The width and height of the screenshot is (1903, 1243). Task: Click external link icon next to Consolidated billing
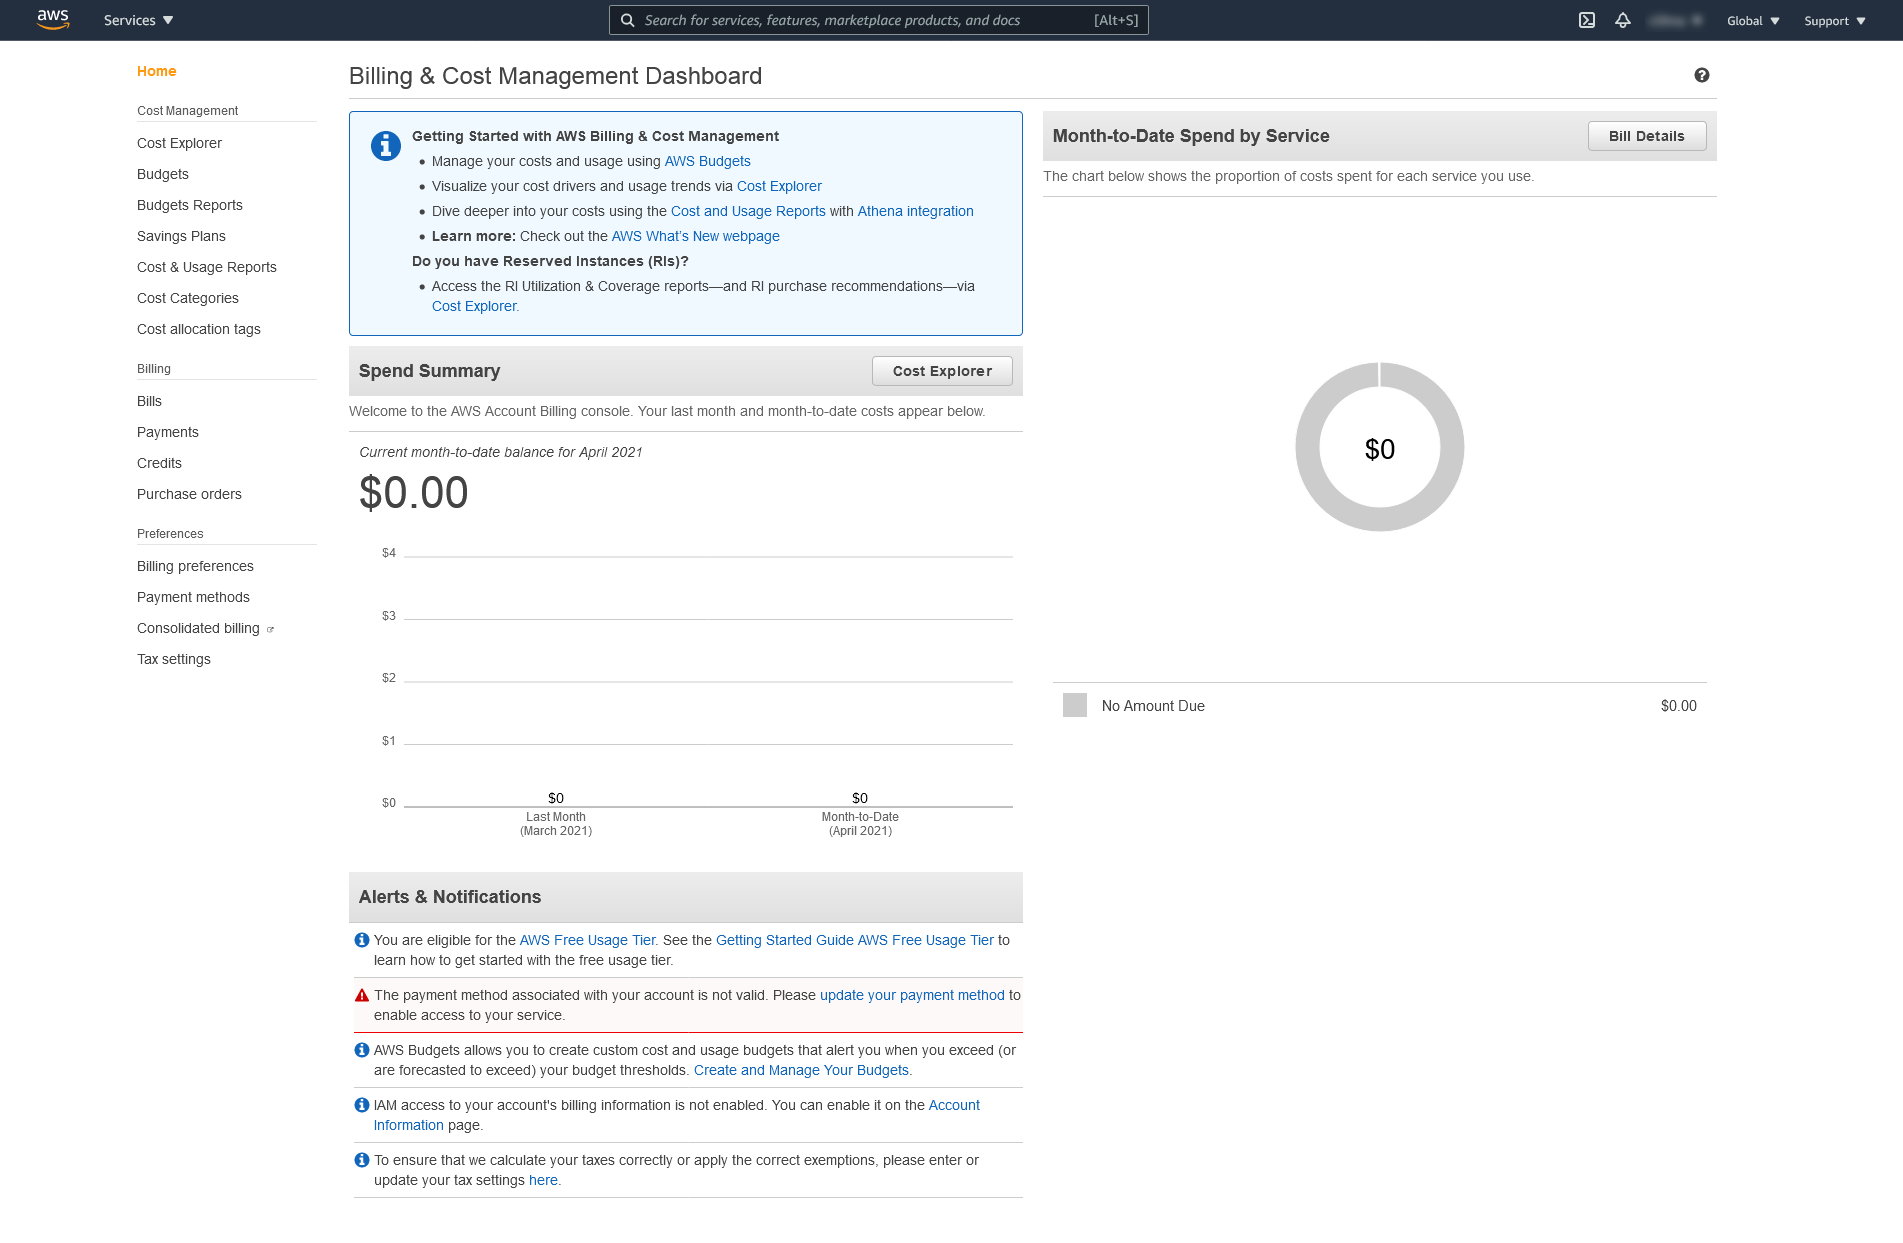(x=270, y=629)
